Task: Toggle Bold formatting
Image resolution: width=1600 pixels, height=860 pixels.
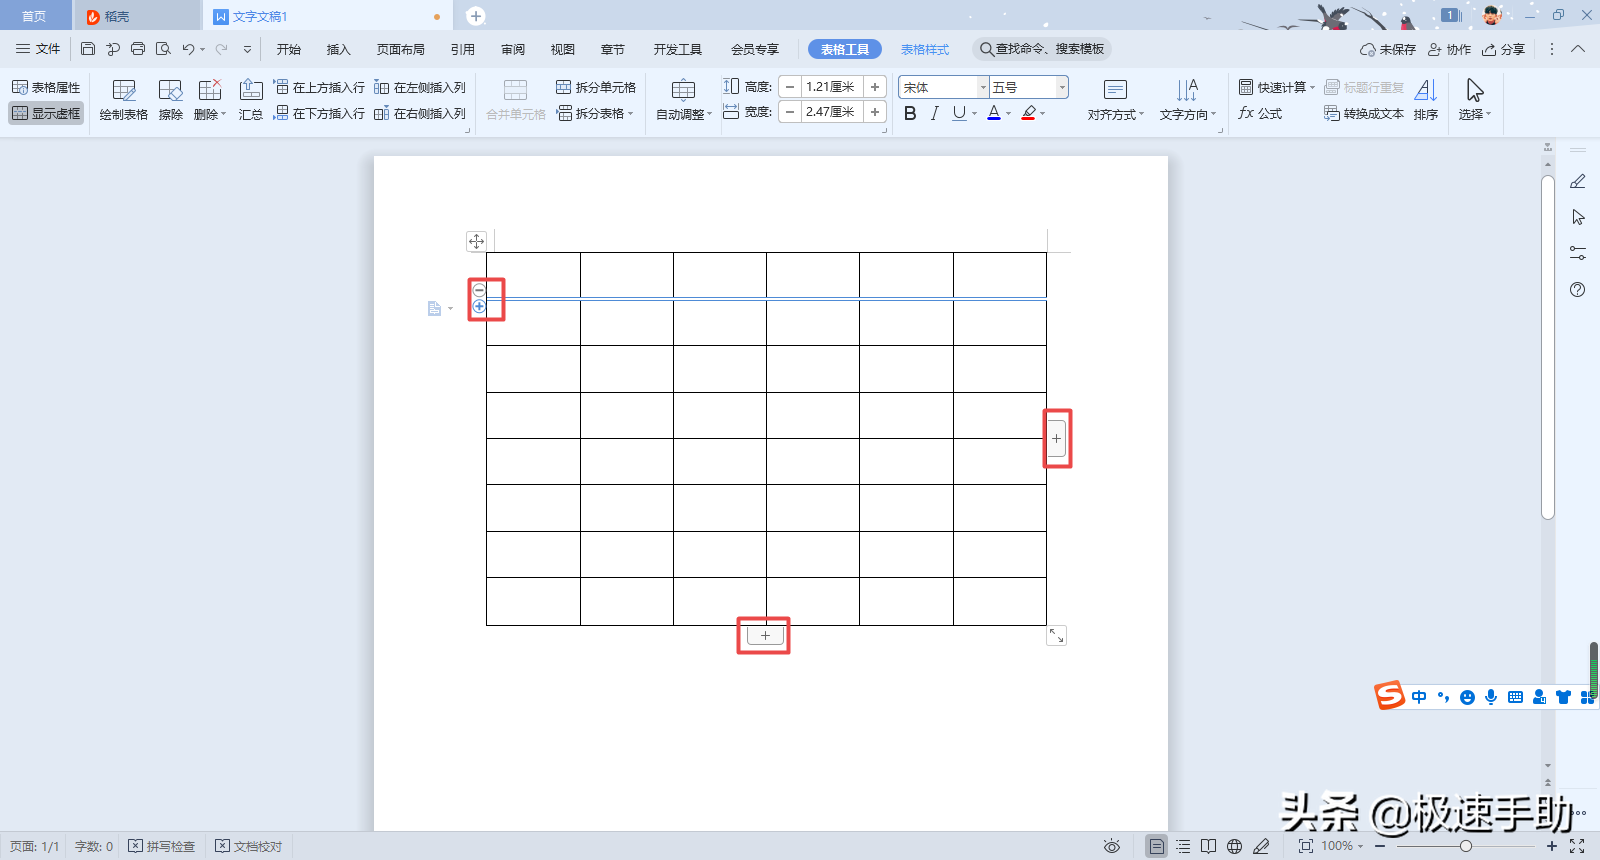Action: [x=910, y=113]
